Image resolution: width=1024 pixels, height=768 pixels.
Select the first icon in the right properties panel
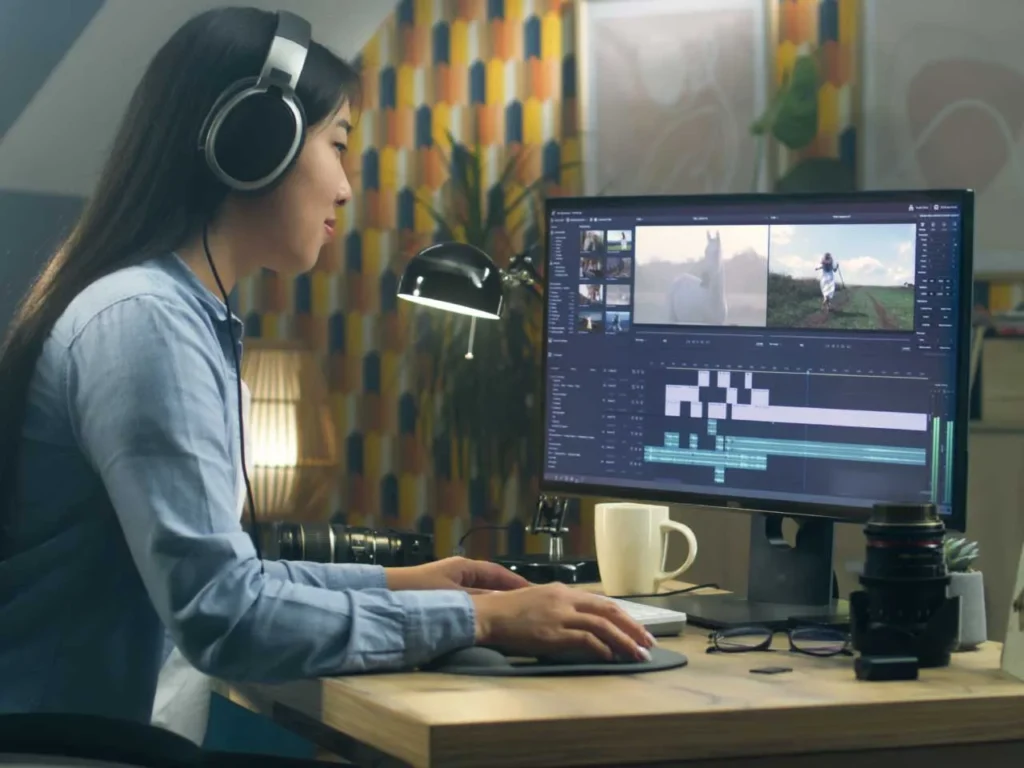click(x=922, y=224)
